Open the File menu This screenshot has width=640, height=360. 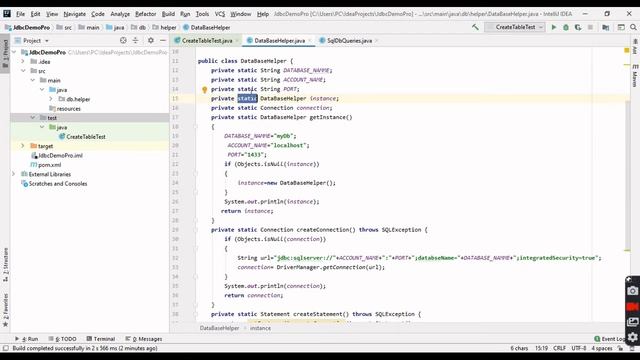(x=20, y=14)
